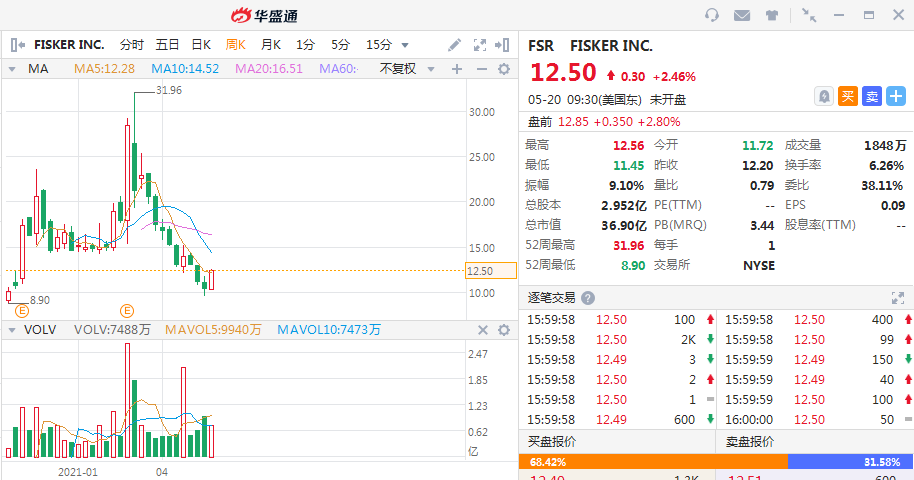This screenshot has width=914, height=480.
Task: Click the 31.96 high label on chart
Action: (169, 90)
